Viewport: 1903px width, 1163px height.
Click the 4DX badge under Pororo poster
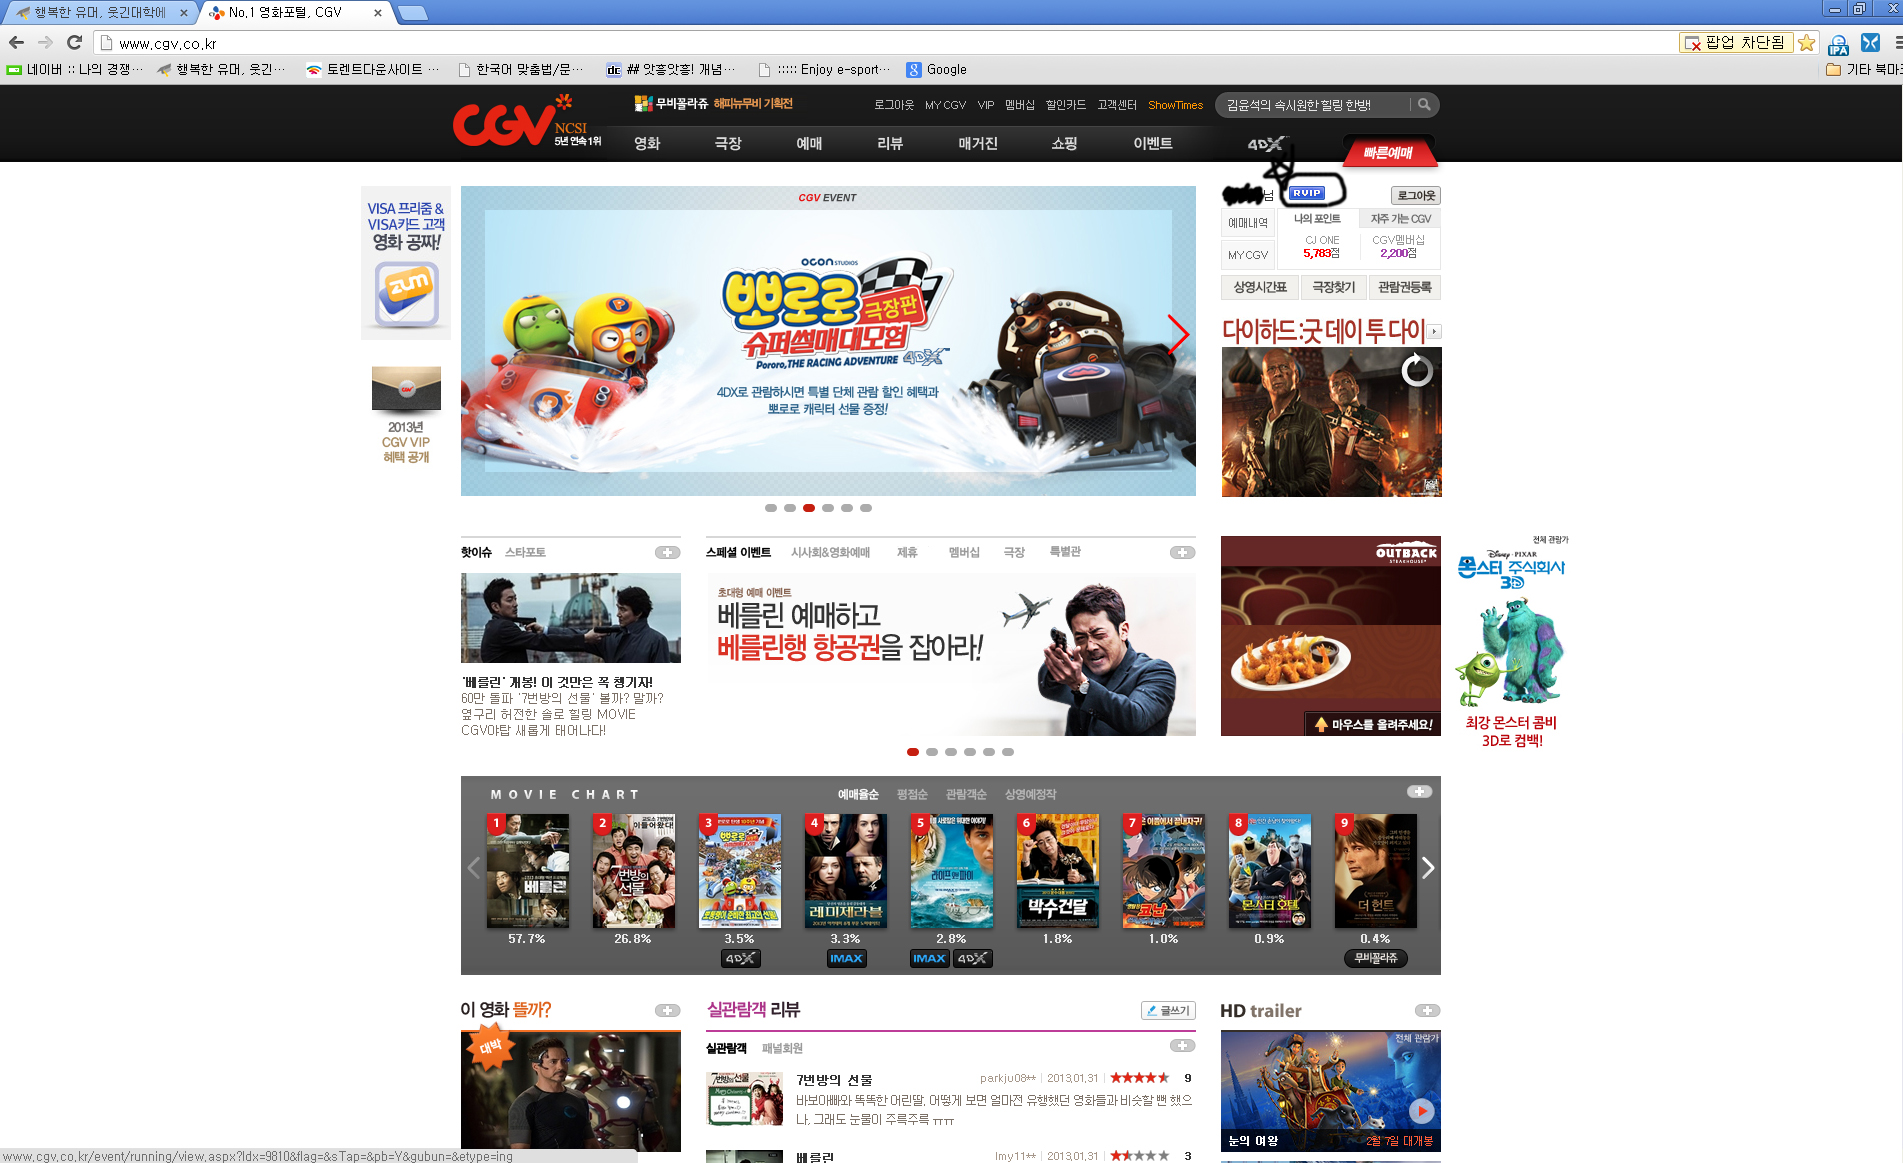tap(740, 958)
